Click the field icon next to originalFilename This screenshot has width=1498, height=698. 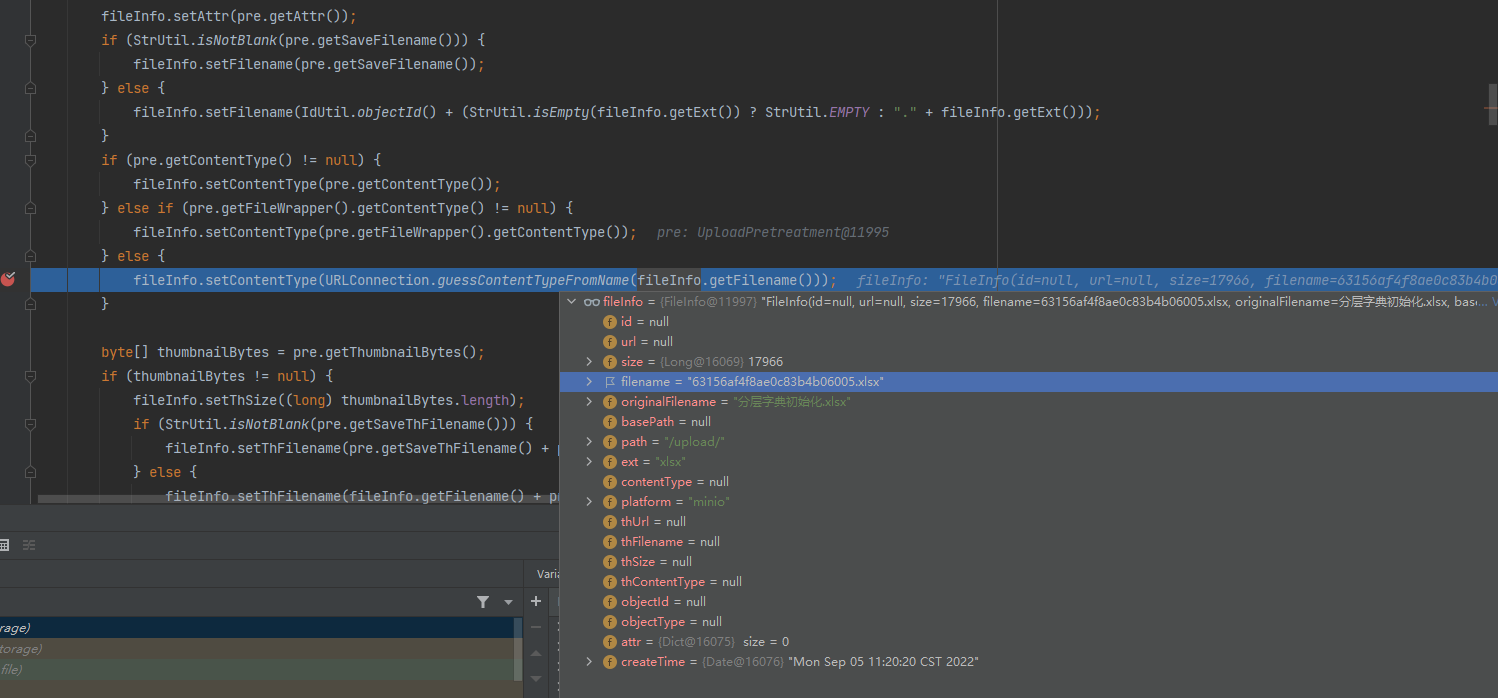610,401
